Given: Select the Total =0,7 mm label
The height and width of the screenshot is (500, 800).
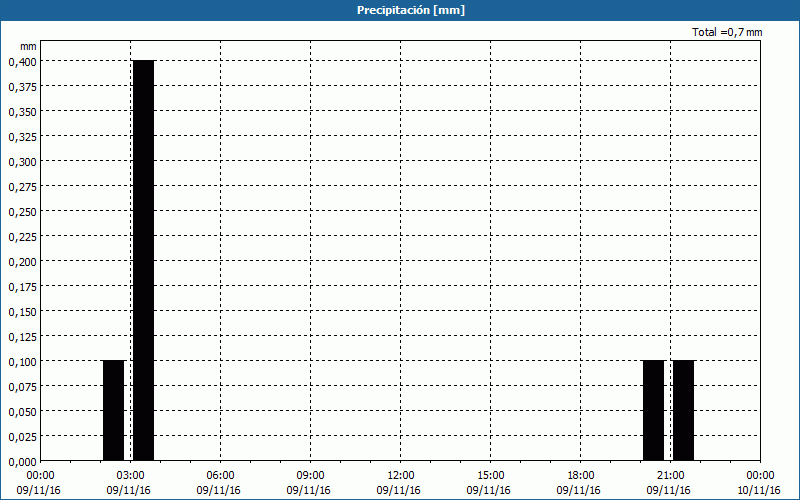Looking at the screenshot, I should click(727, 32).
